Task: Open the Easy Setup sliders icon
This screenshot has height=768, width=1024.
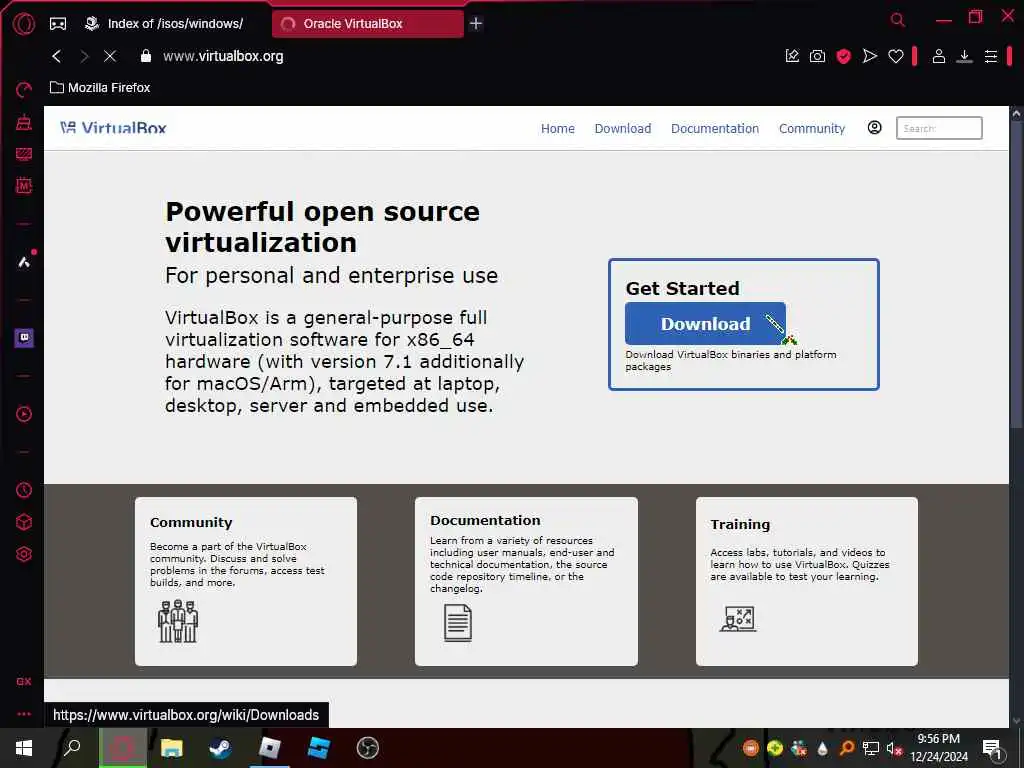Action: pyautogui.click(x=991, y=56)
